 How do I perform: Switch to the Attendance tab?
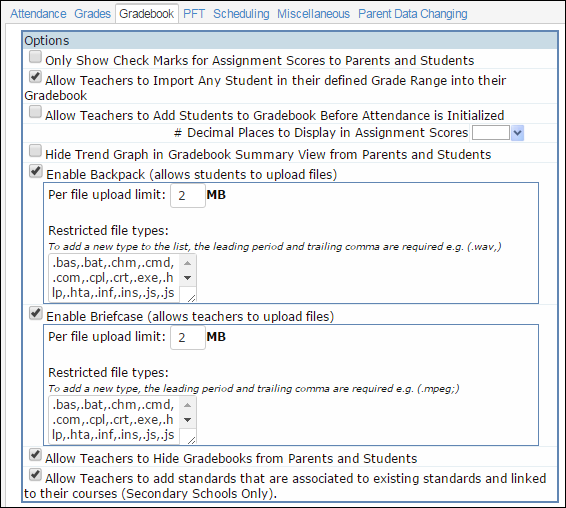(x=38, y=14)
